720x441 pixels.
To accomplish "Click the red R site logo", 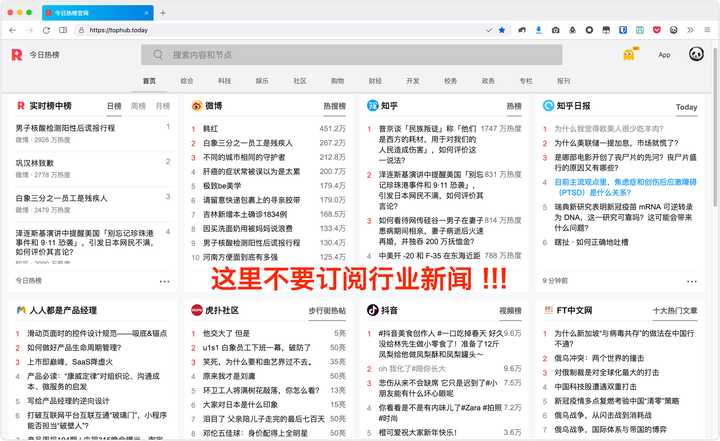I will pos(17,55).
